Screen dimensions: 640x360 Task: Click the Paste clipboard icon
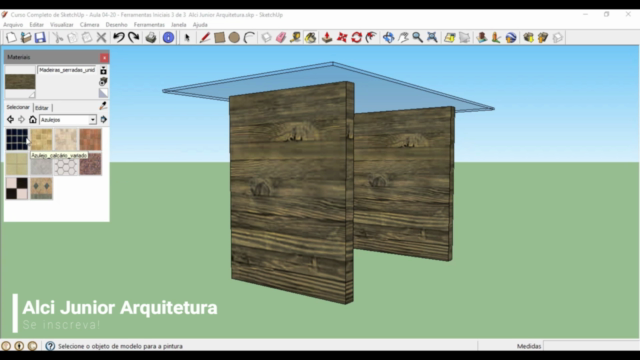(x=87, y=38)
